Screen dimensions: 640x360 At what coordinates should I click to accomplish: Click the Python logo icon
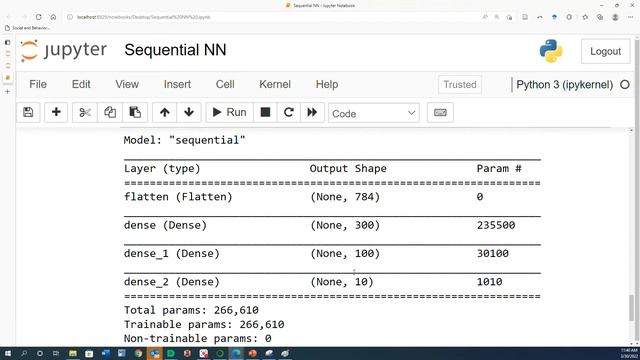tap(551, 51)
